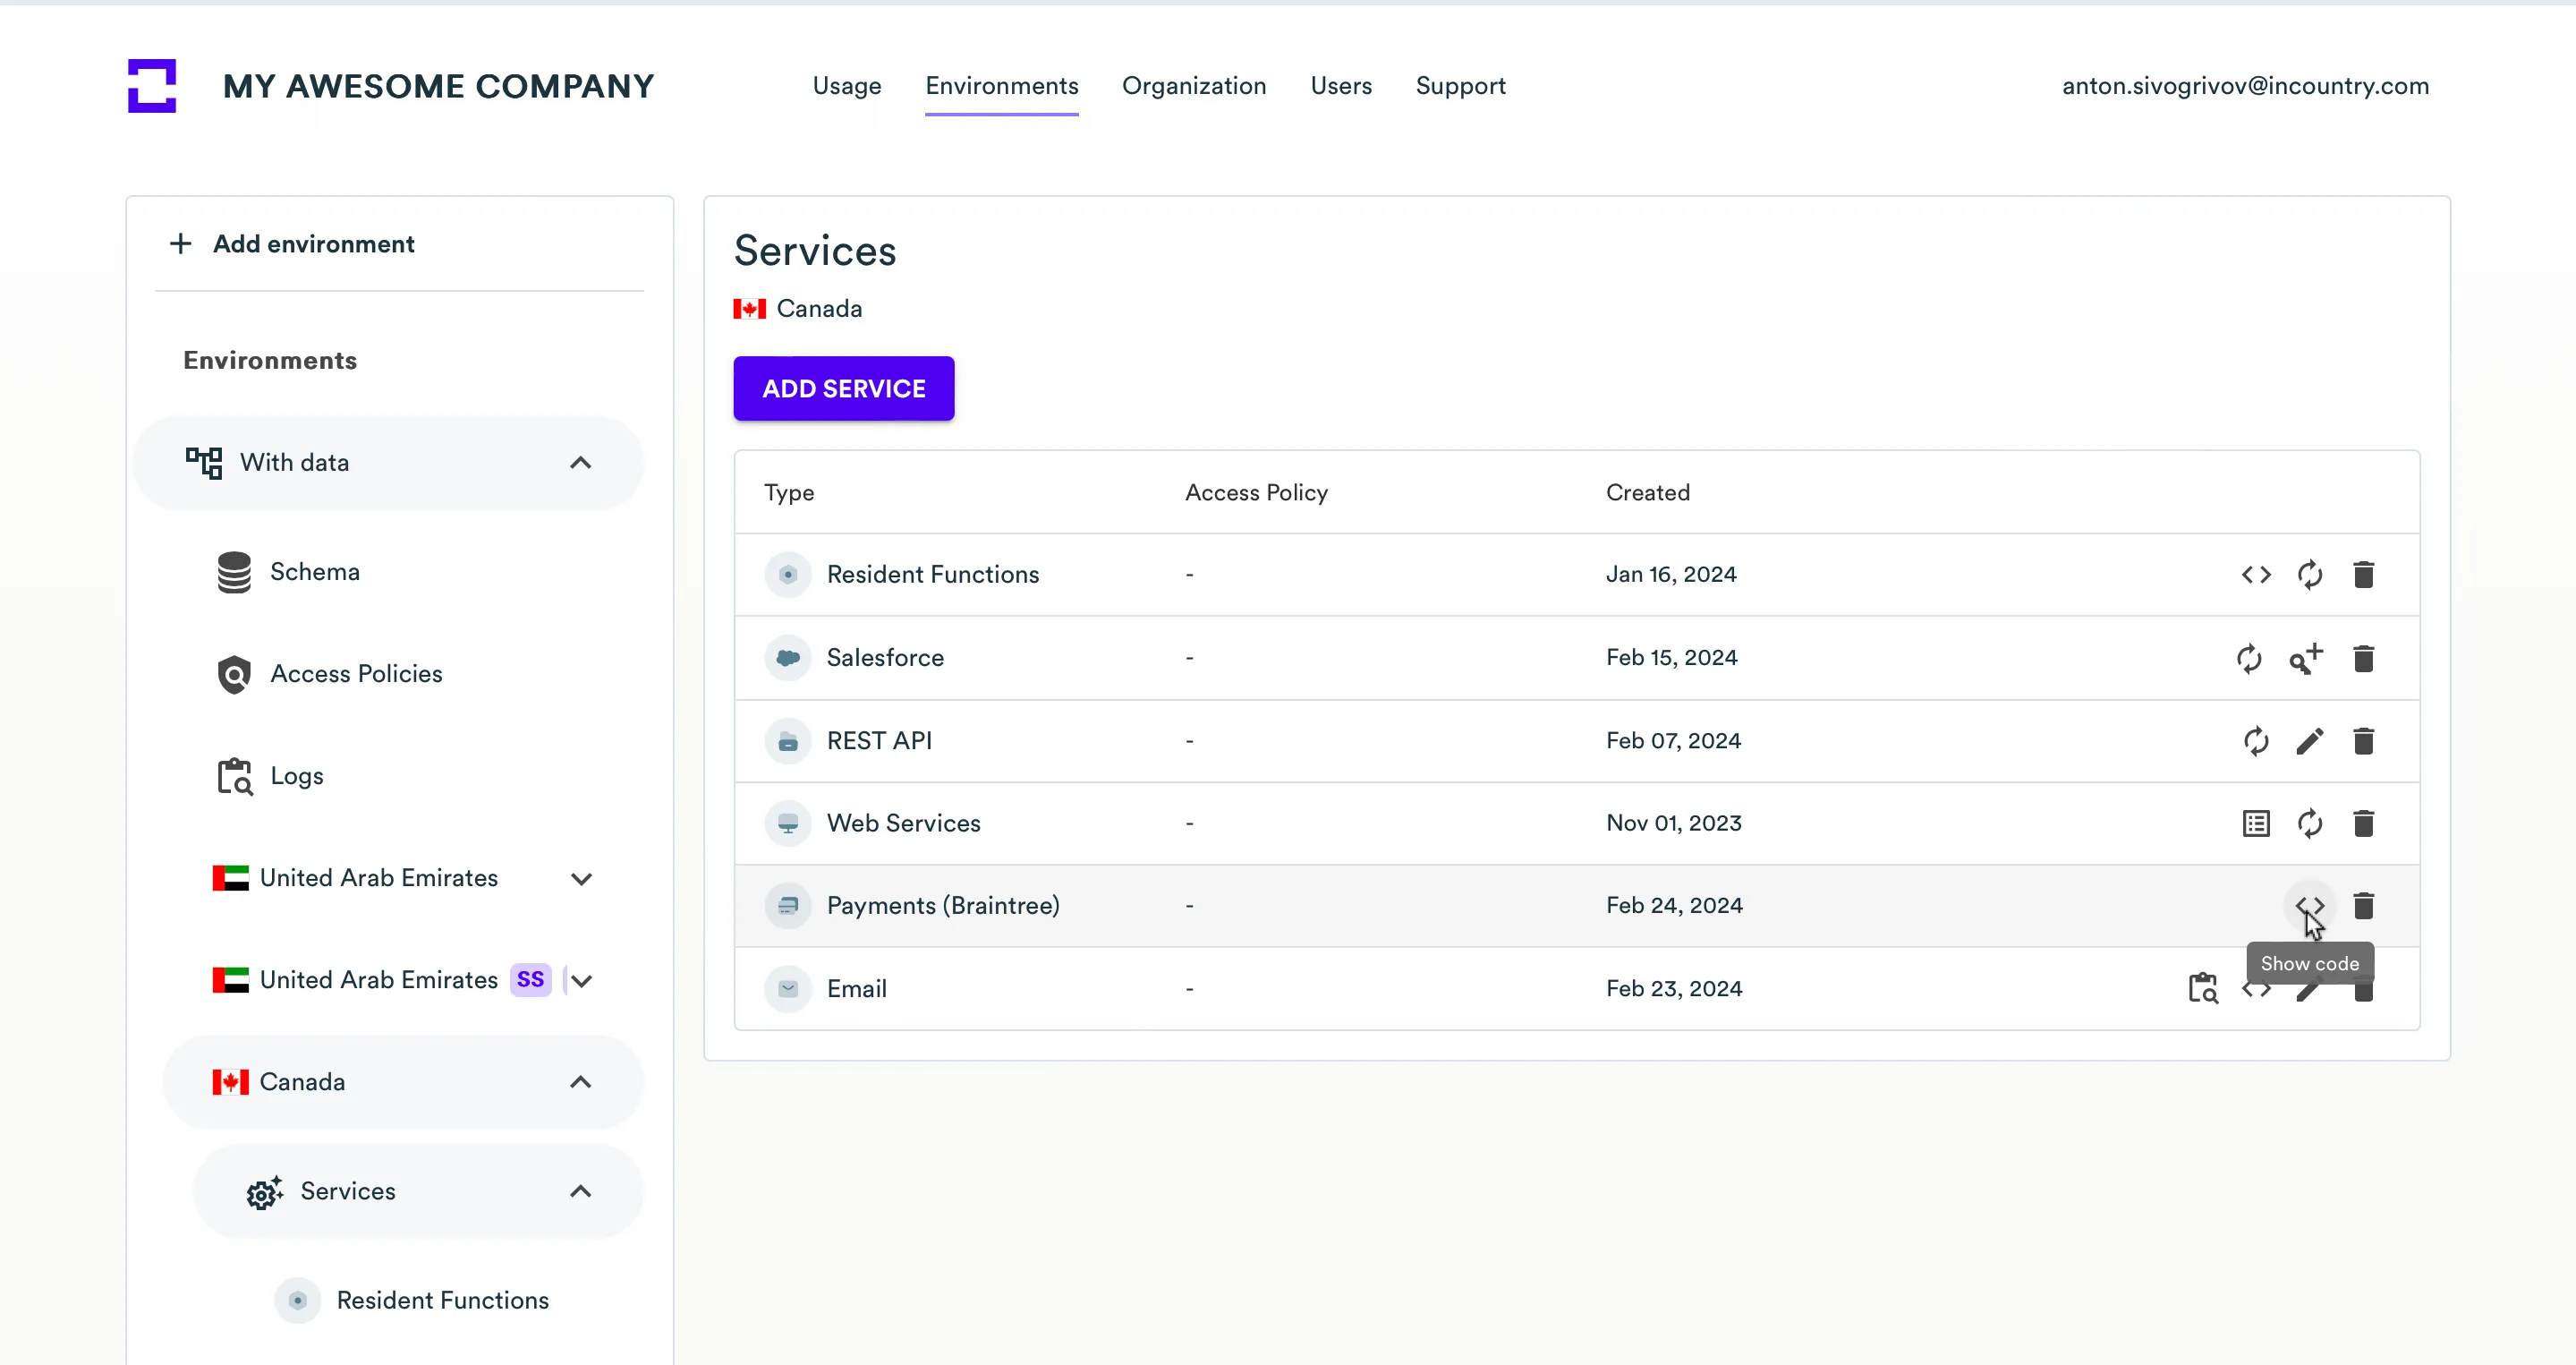The width and height of the screenshot is (2576, 1365).
Task: Expand the United Arab Emirates SS item
Action: (x=582, y=981)
